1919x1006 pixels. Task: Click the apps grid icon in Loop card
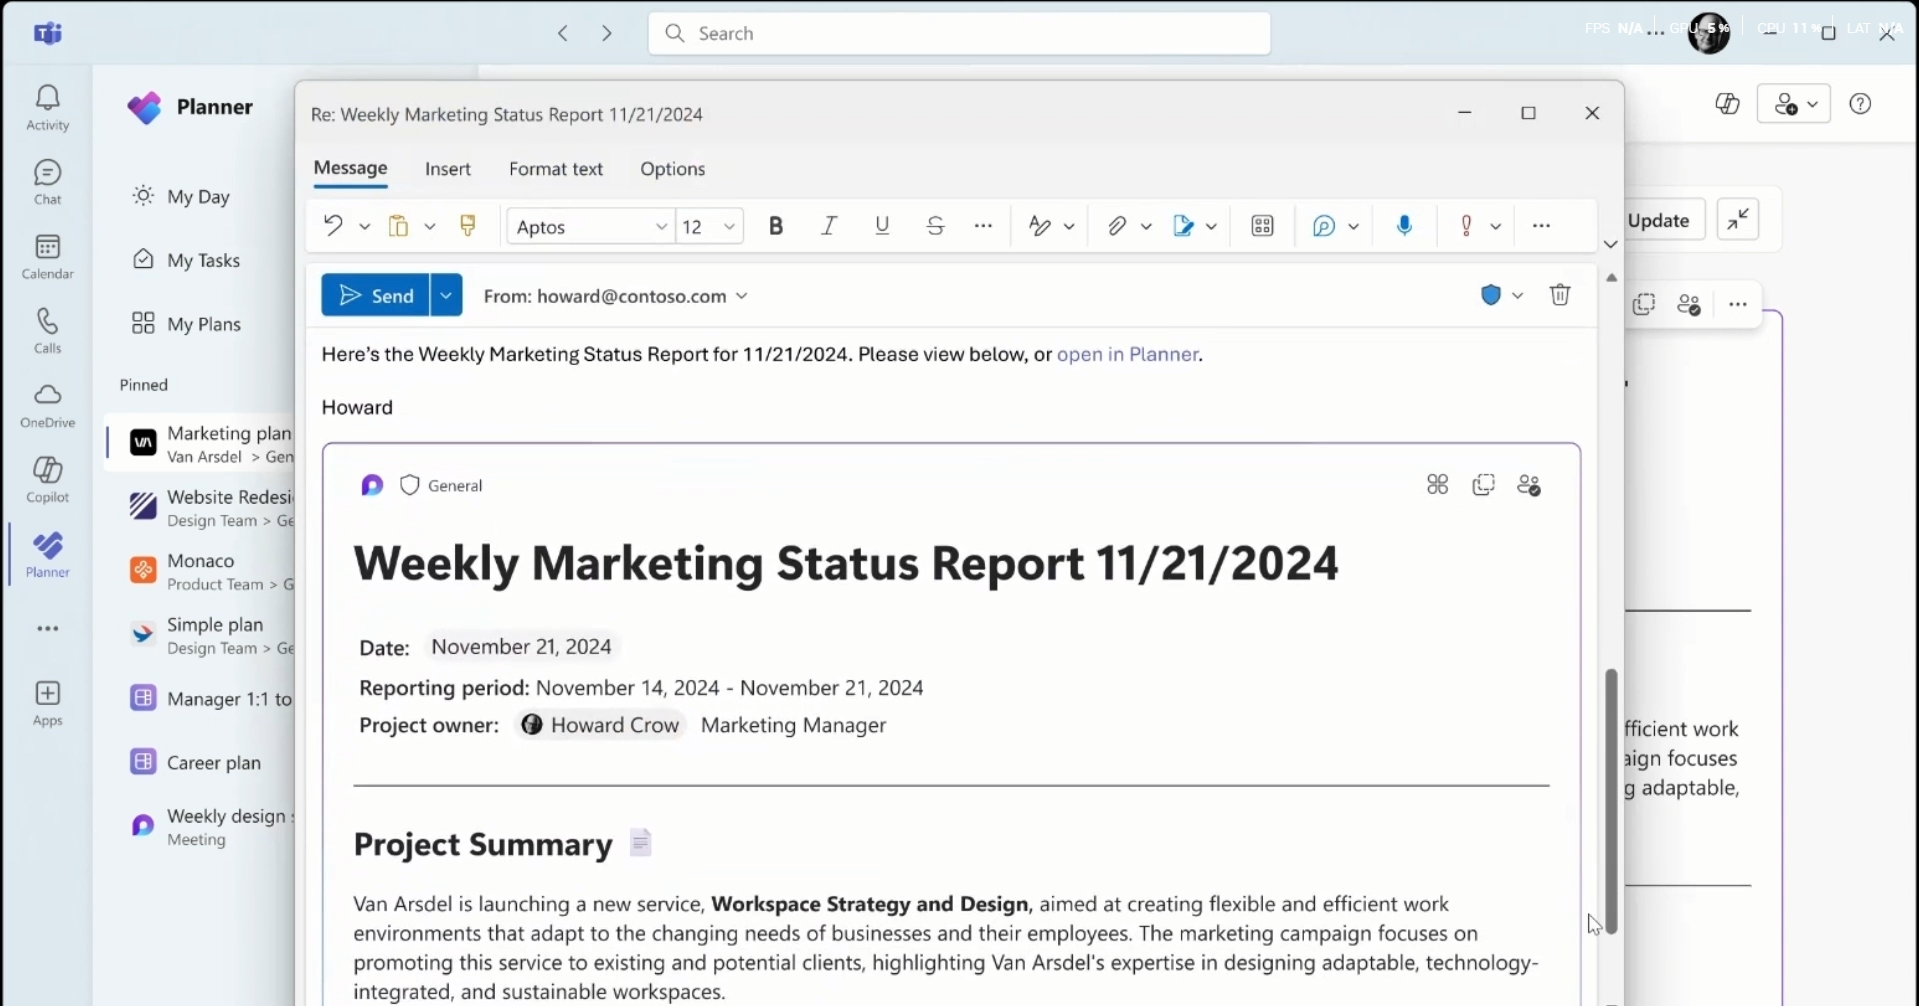pyautogui.click(x=1437, y=485)
